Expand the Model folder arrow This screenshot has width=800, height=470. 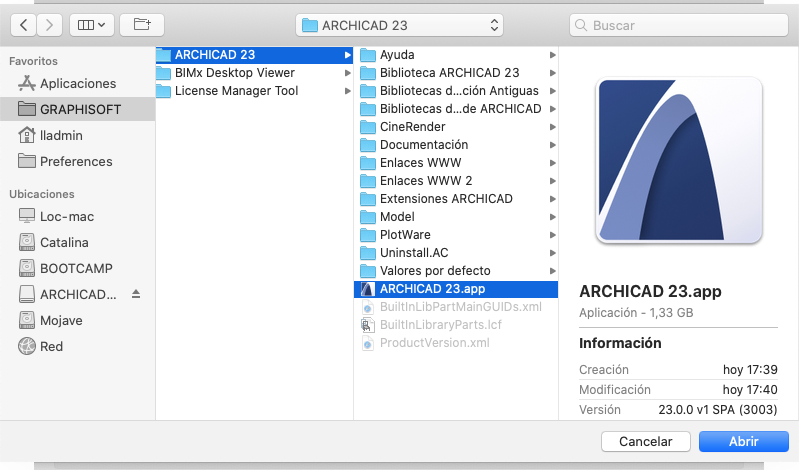[553, 217]
